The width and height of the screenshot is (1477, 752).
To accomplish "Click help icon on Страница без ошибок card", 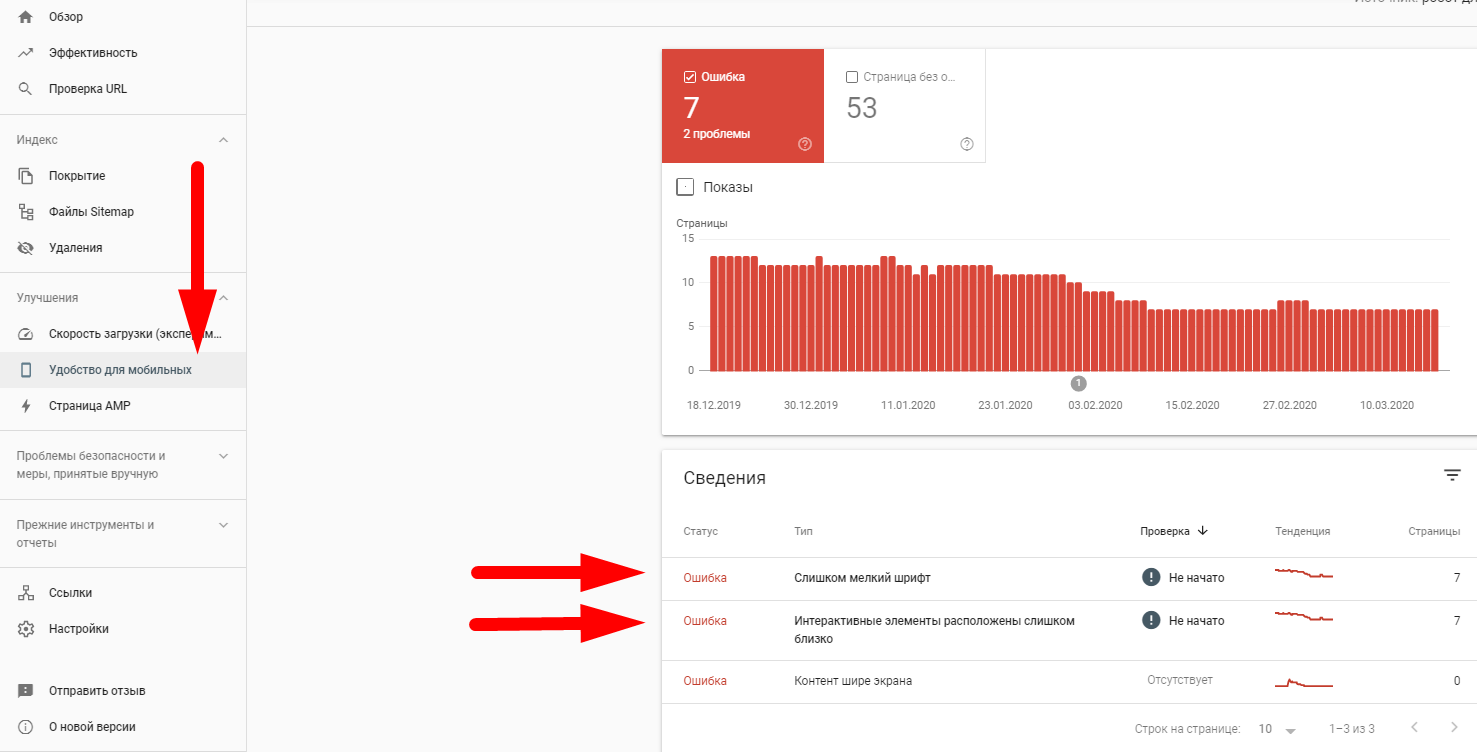I will 967,144.
